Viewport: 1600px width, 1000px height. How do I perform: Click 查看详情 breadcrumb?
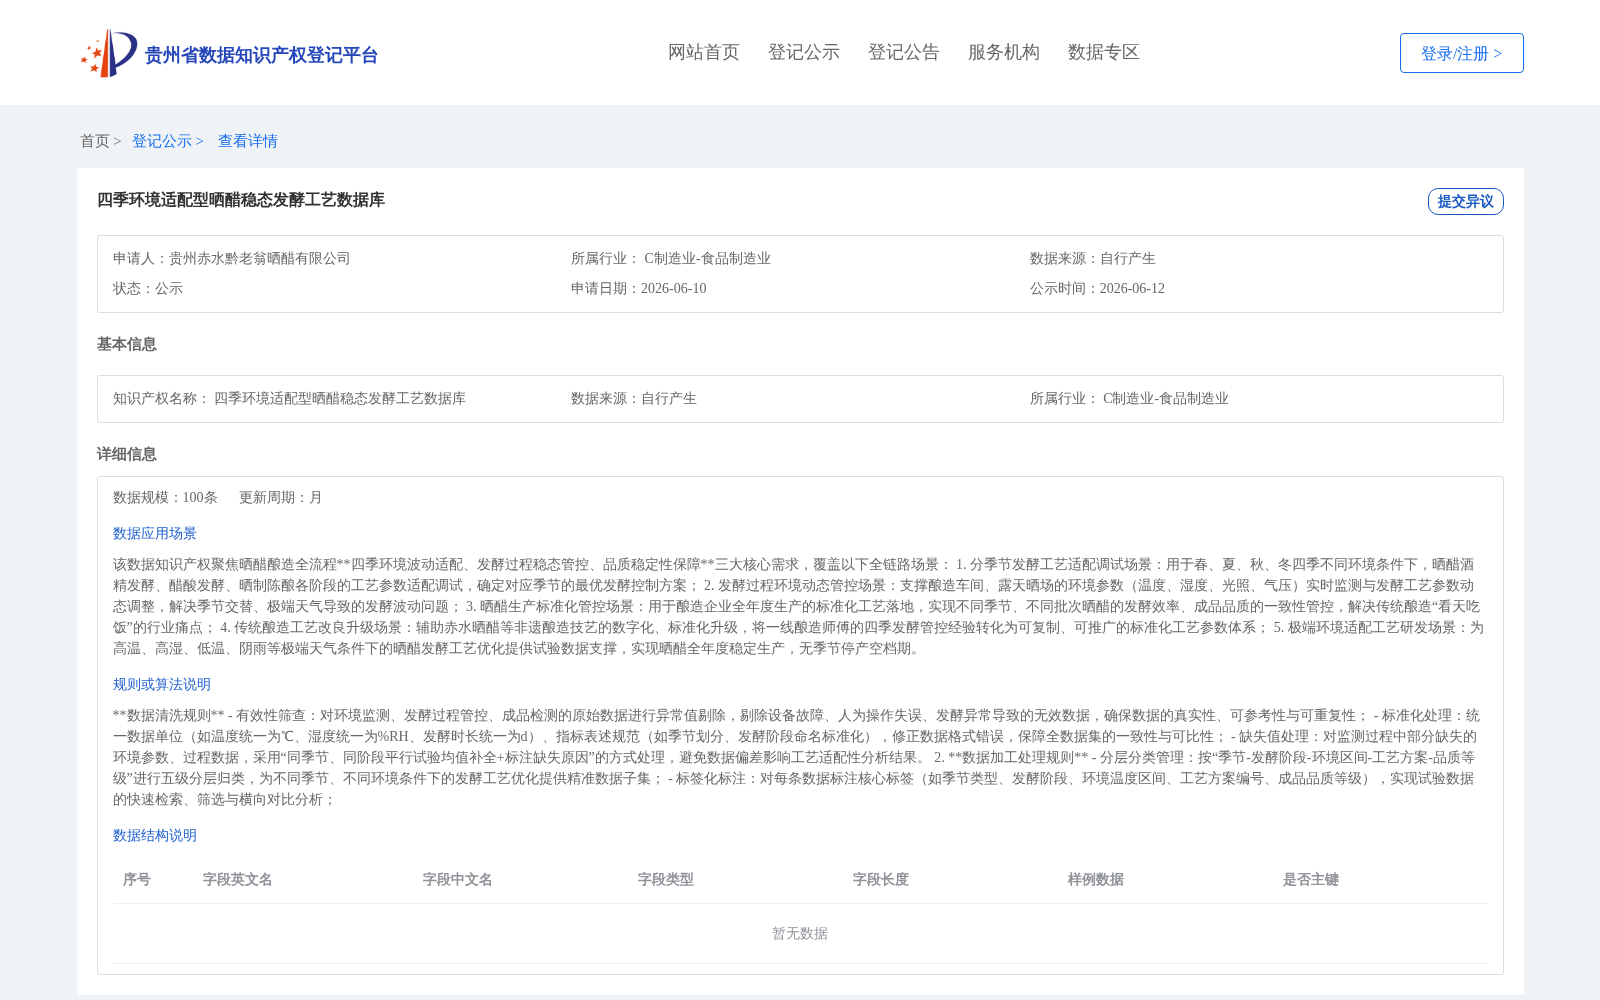248,141
